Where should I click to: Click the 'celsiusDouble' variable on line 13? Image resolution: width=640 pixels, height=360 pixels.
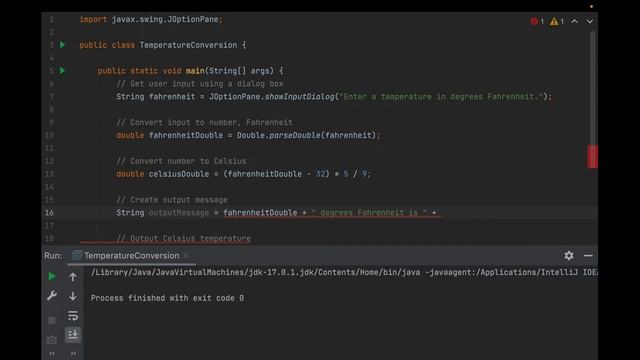coord(179,174)
